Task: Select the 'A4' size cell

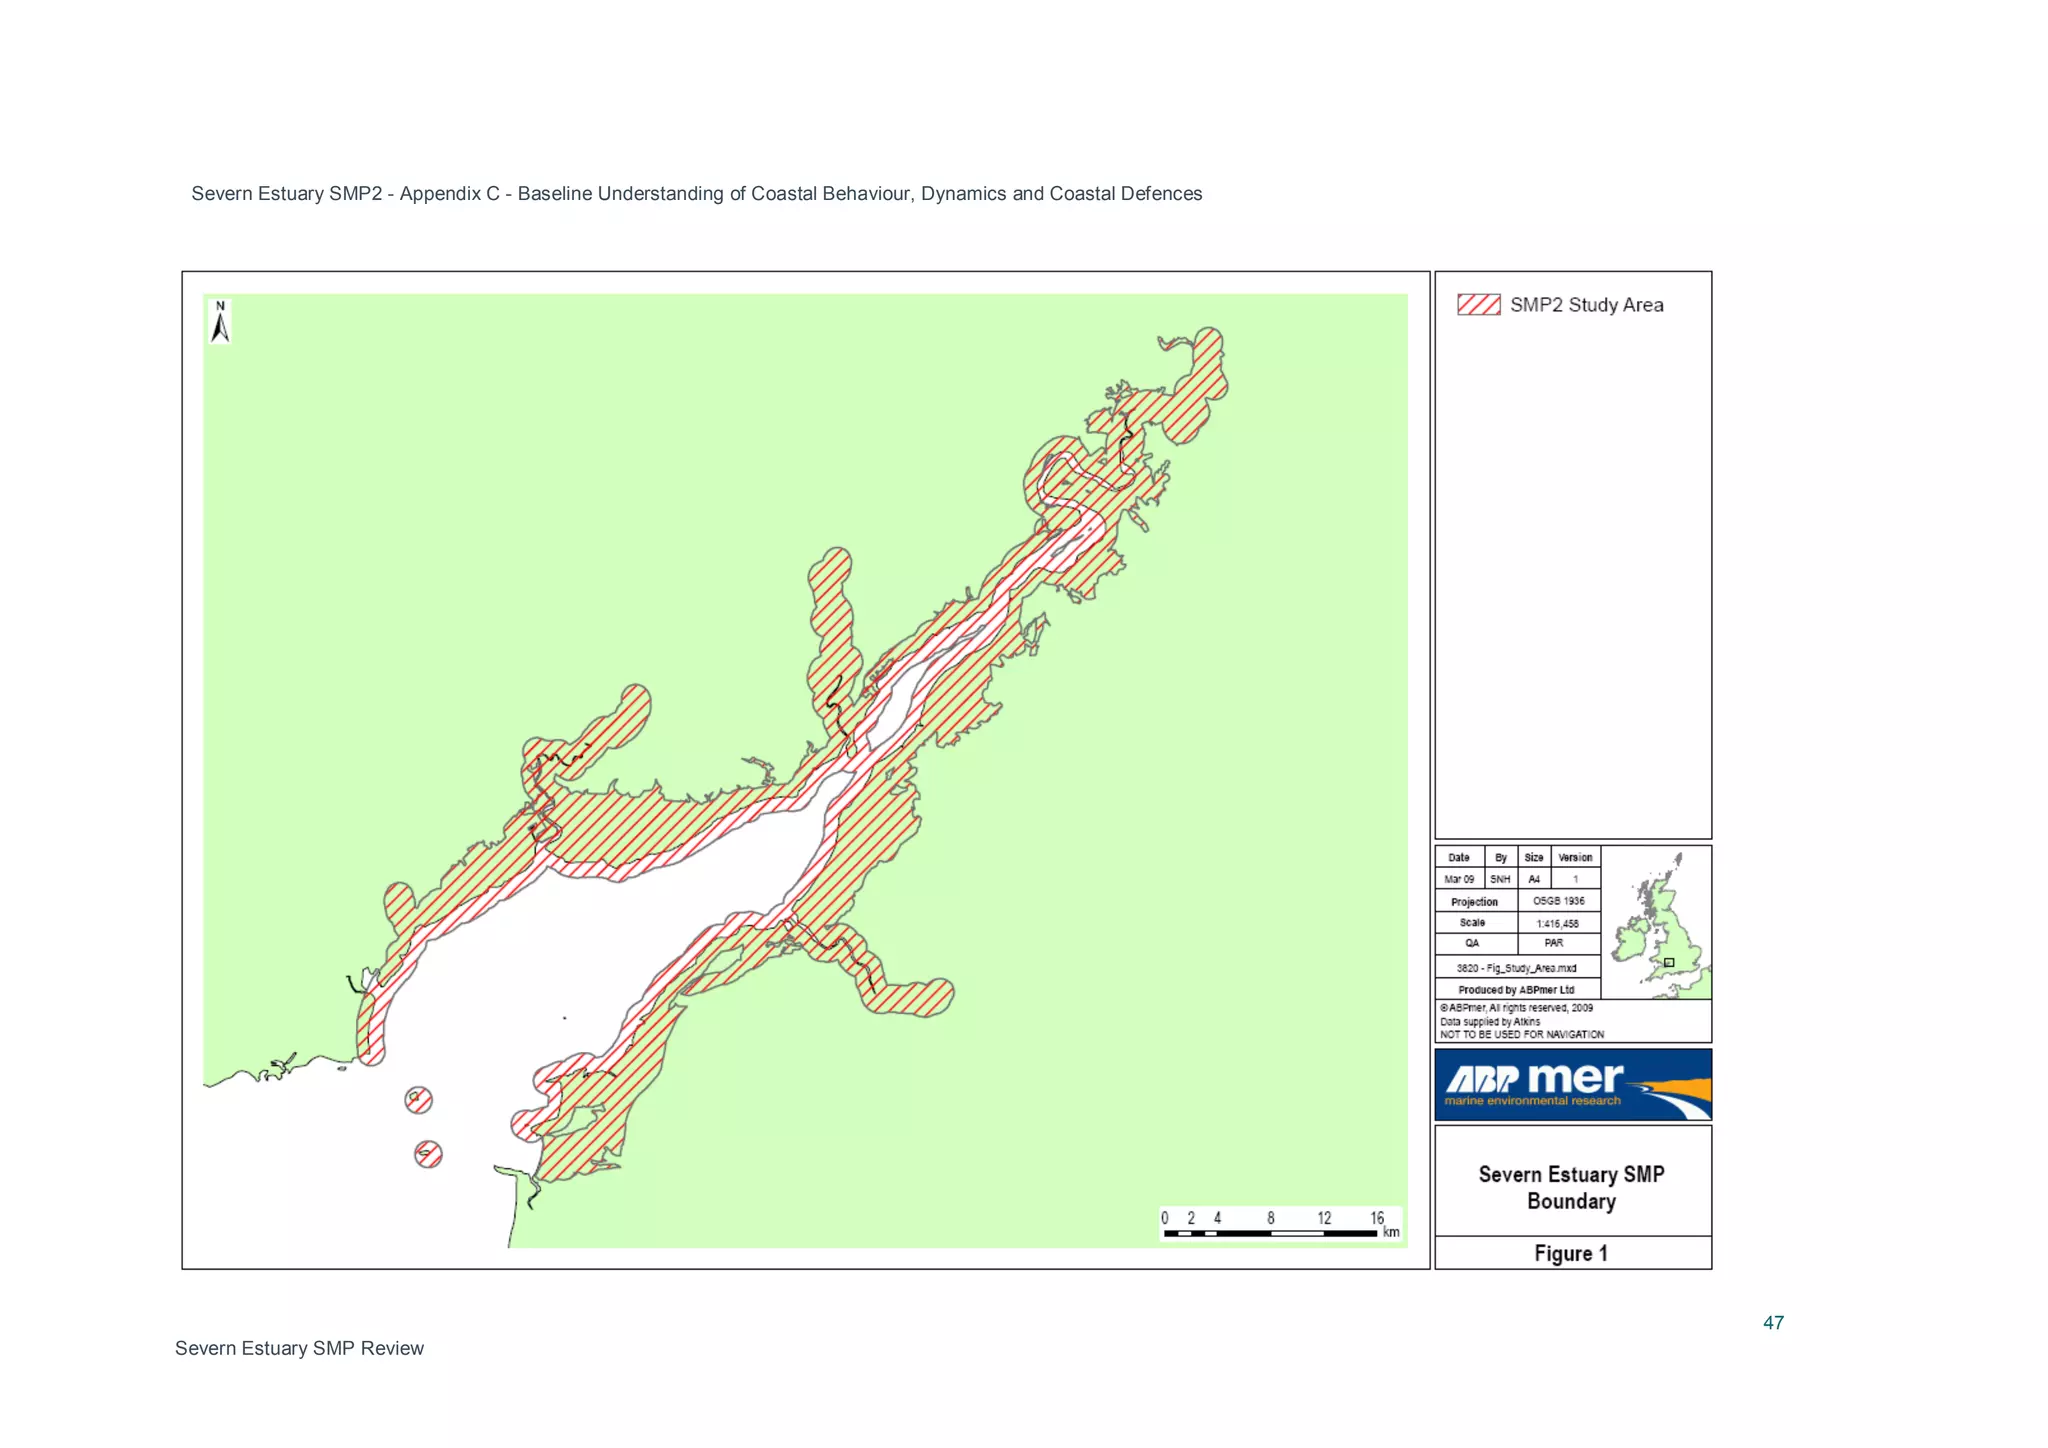Action: point(1533,879)
